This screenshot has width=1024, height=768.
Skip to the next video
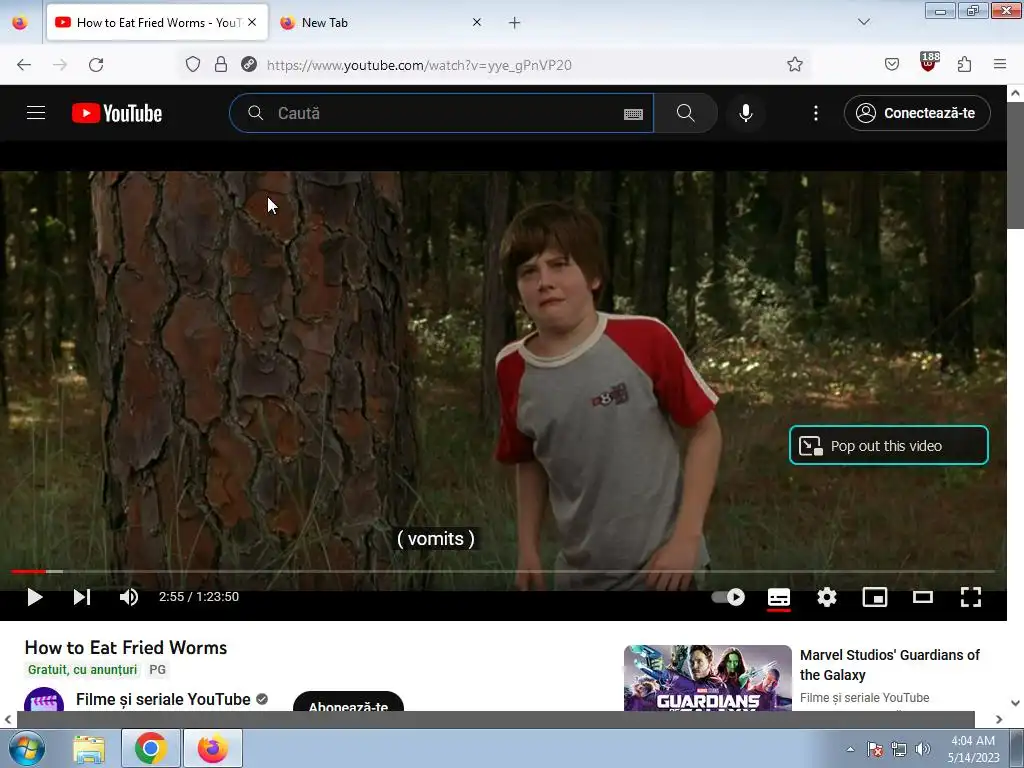pyautogui.click(x=82, y=597)
